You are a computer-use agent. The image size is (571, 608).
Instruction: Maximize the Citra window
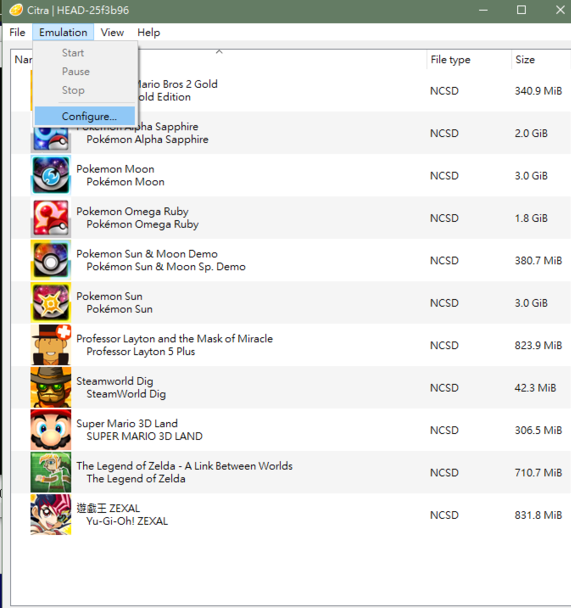521,10
